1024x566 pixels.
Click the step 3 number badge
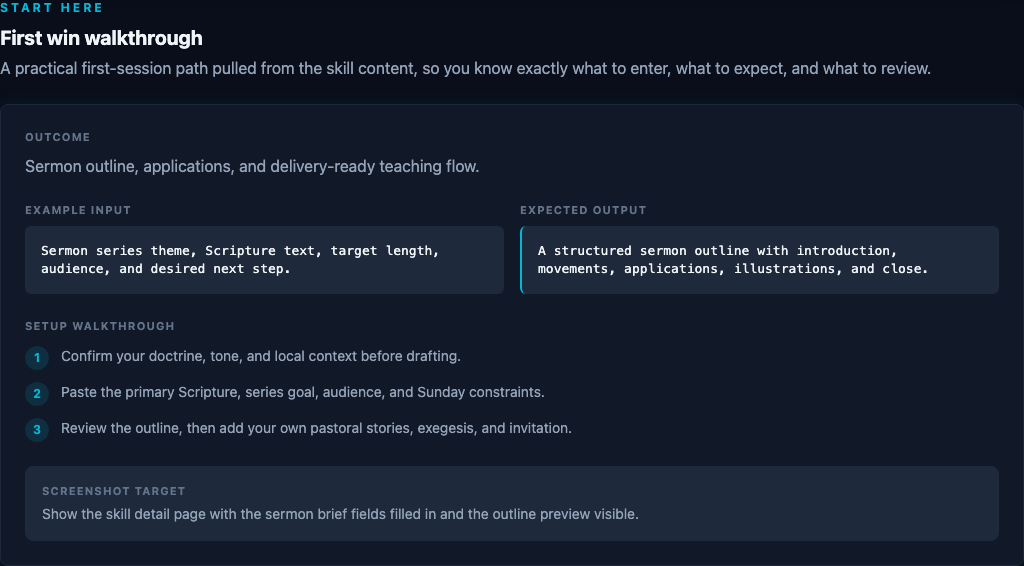[x=37, y=430]
